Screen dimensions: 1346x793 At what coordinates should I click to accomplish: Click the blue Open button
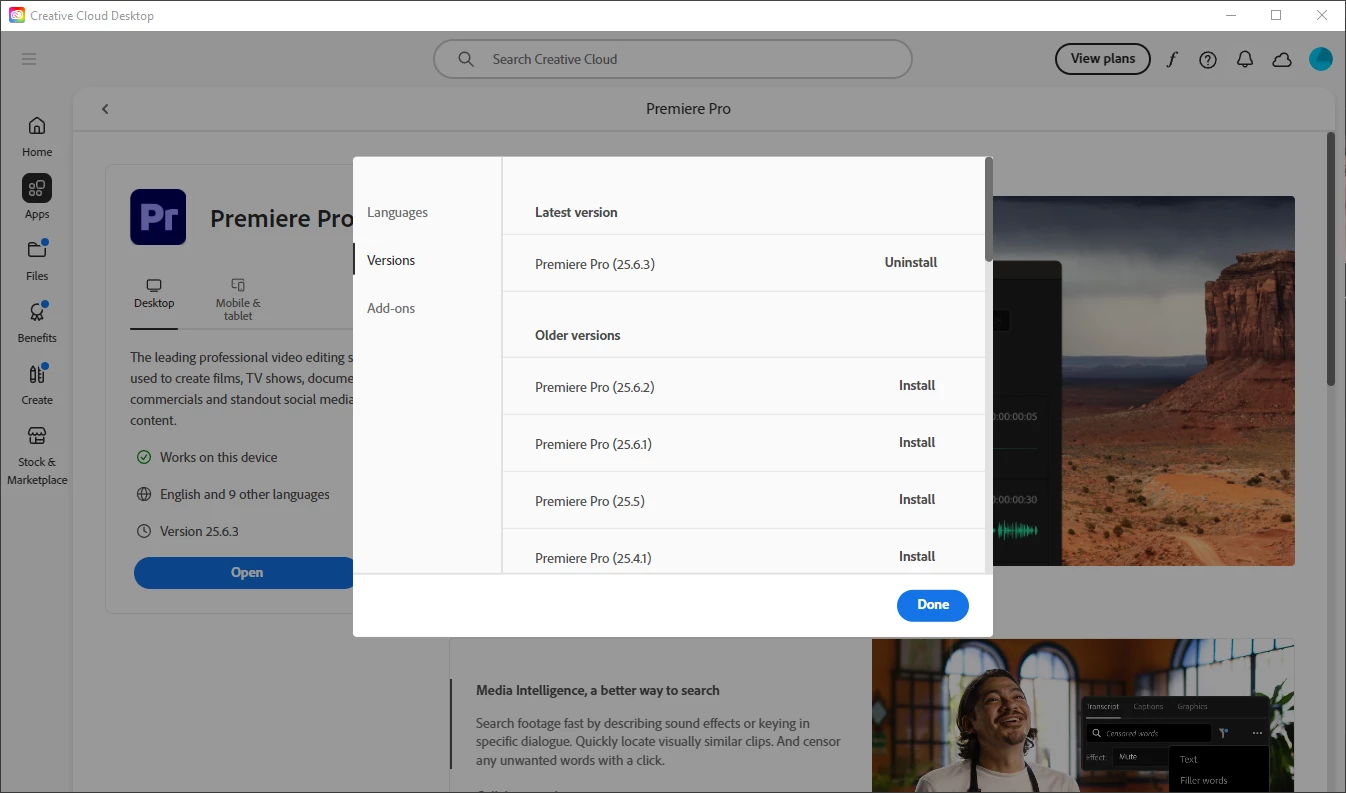click(245, 573)
